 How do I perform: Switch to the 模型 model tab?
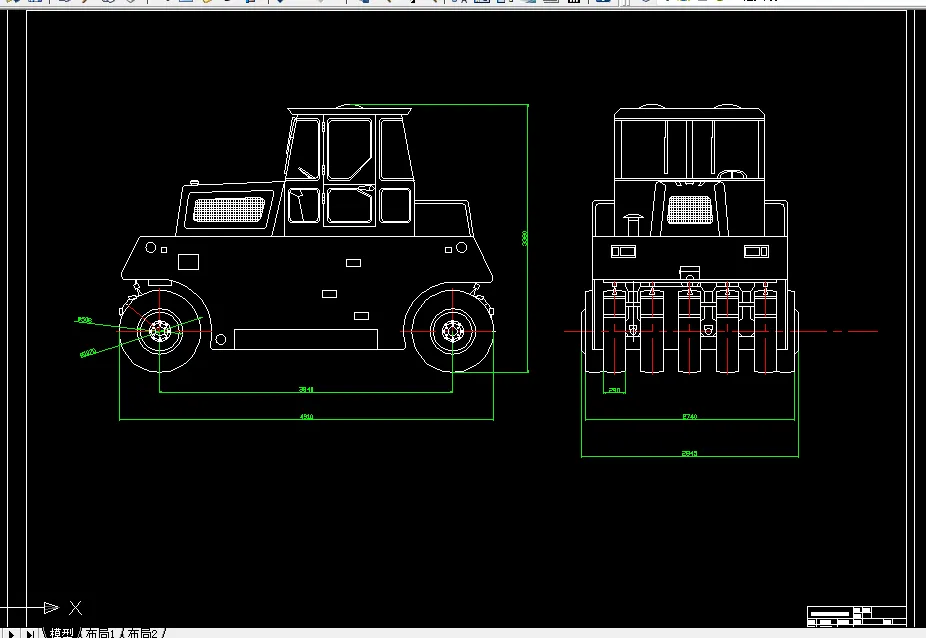tap(61, 633)
